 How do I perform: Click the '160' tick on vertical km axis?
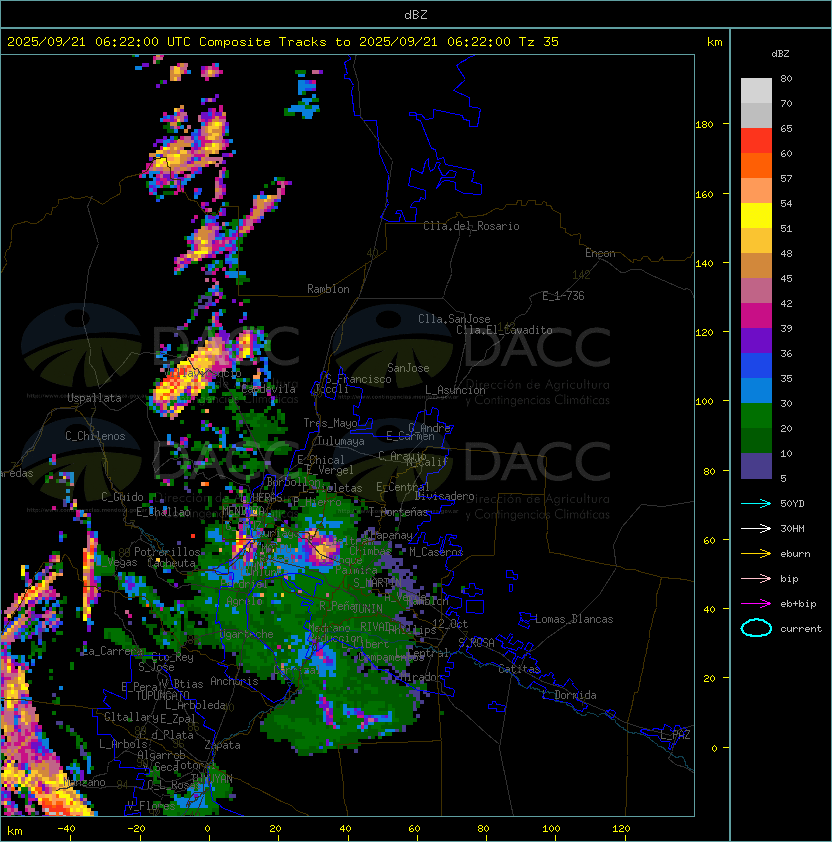(704, 194)
